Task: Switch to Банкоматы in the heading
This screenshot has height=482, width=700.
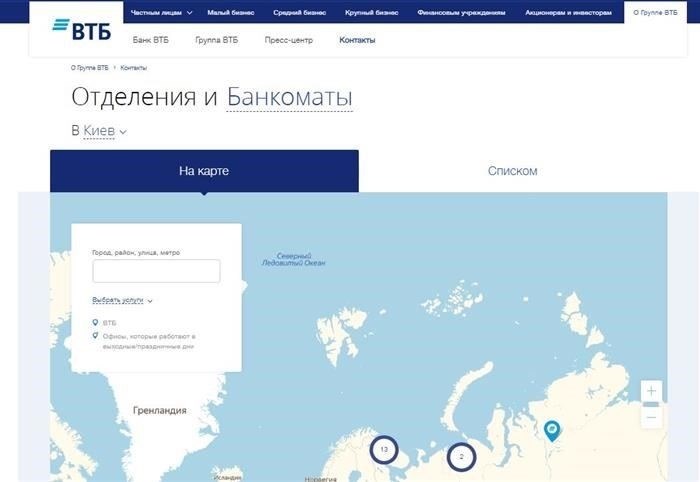Action: 290,97
